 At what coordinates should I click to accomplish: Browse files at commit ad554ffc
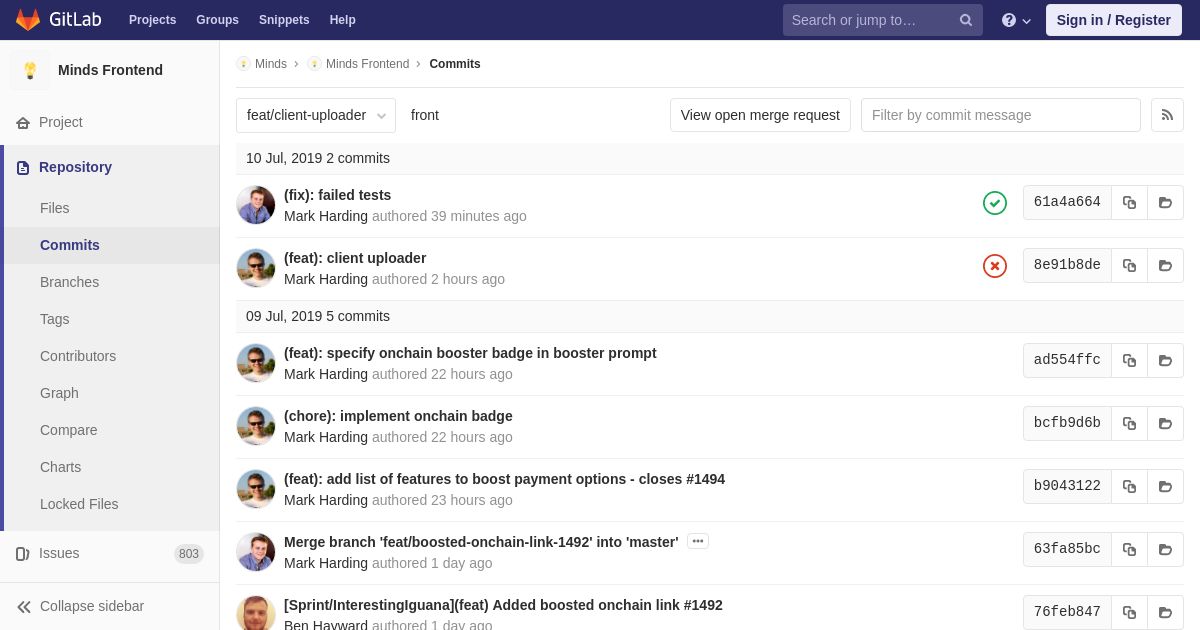coord(1165,360)
